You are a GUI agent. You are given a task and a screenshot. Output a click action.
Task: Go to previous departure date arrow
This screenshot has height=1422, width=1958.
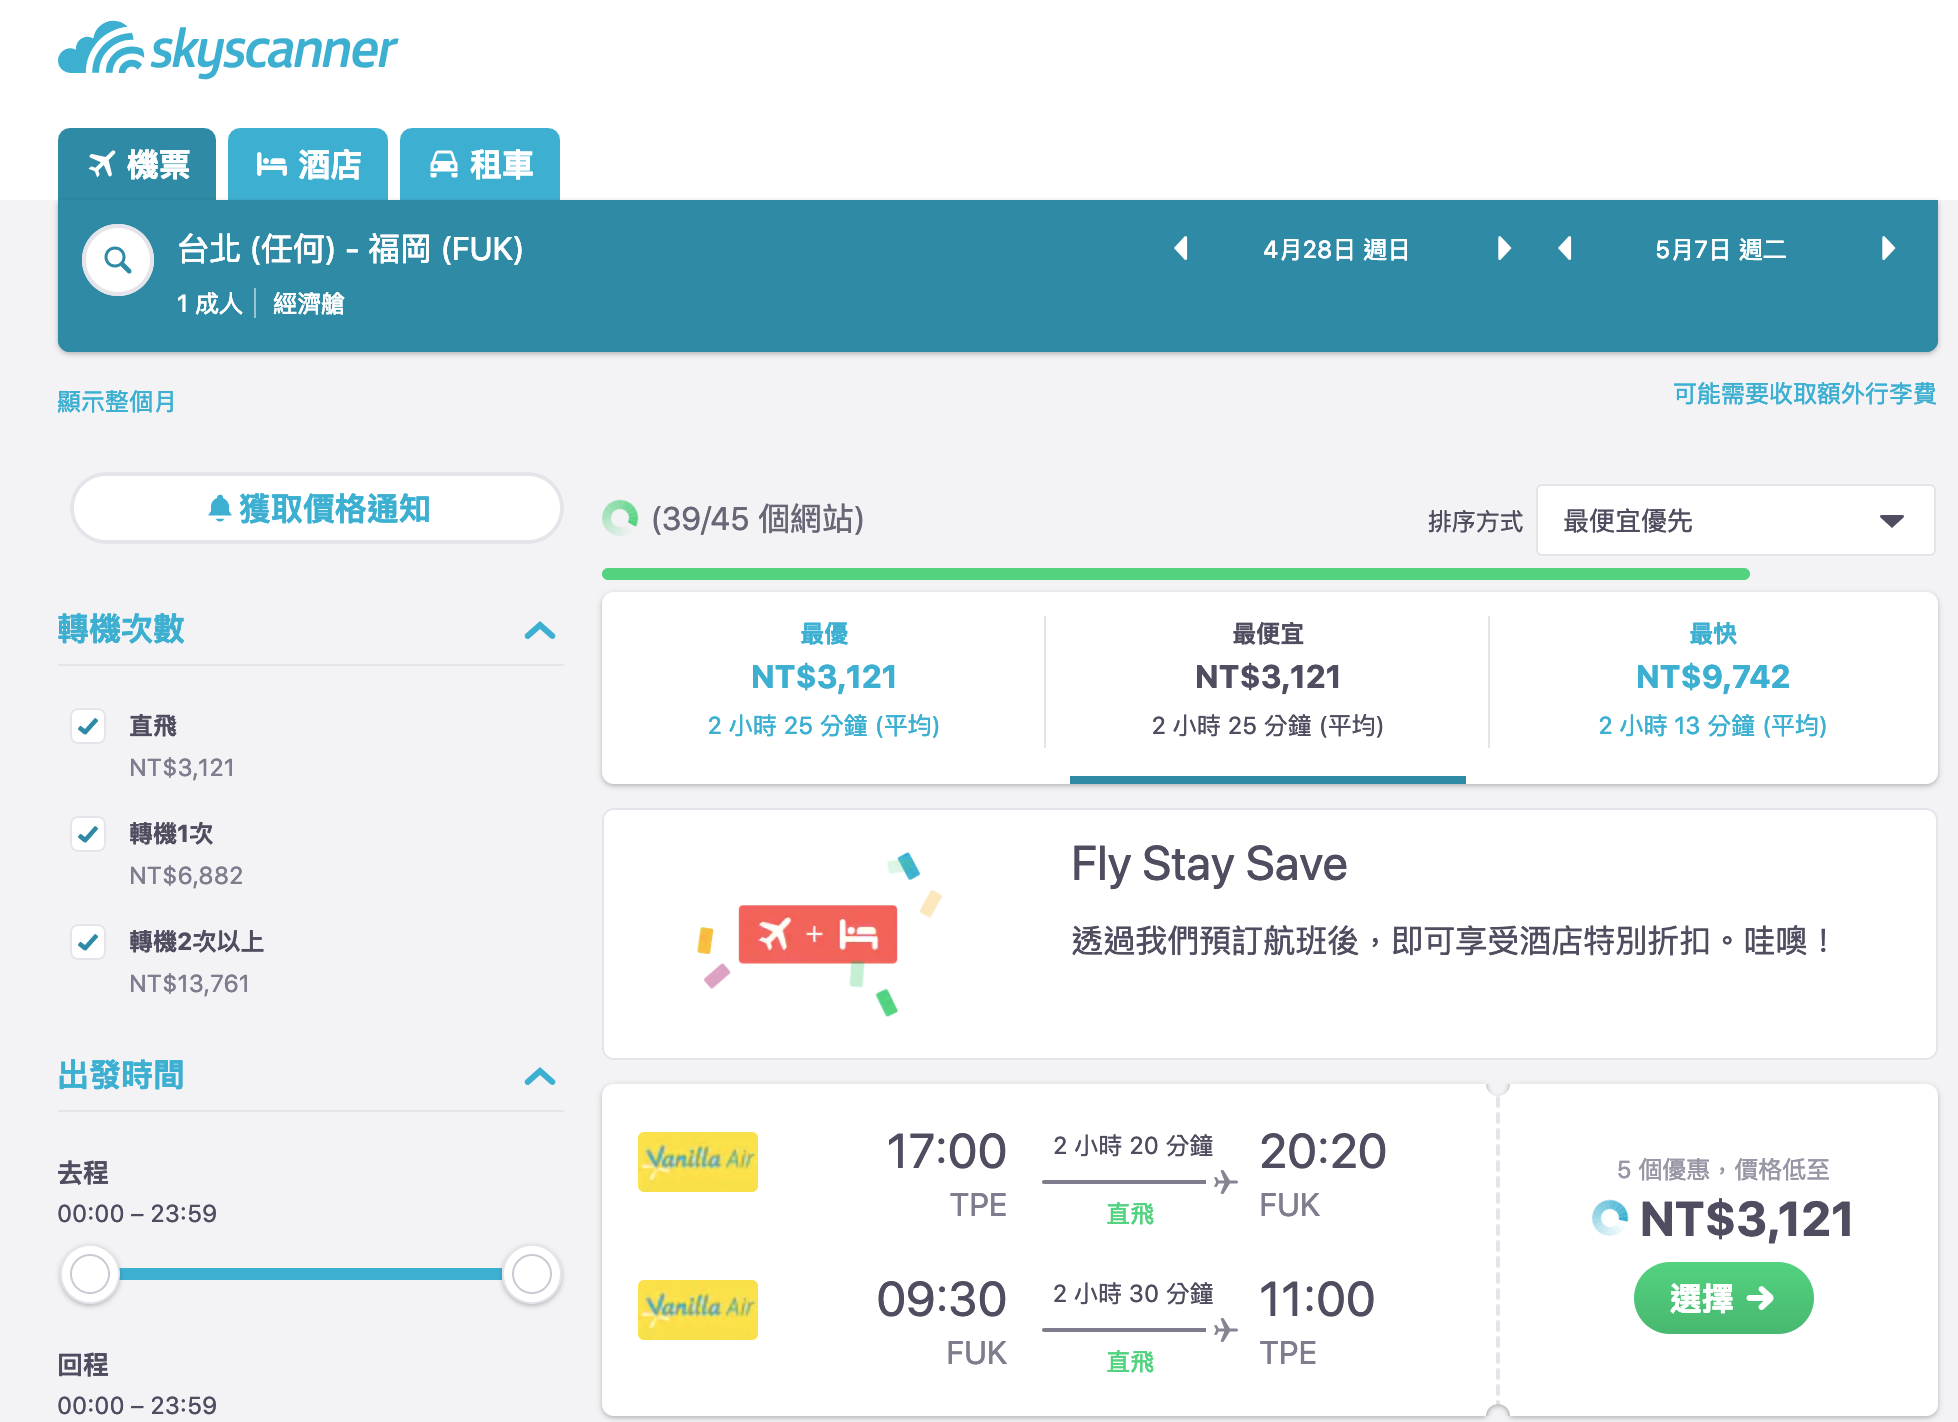tap(1181, 249)
